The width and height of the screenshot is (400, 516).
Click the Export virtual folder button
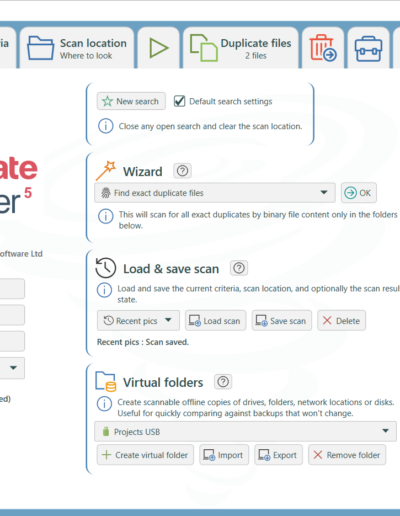tap(278, 455)
